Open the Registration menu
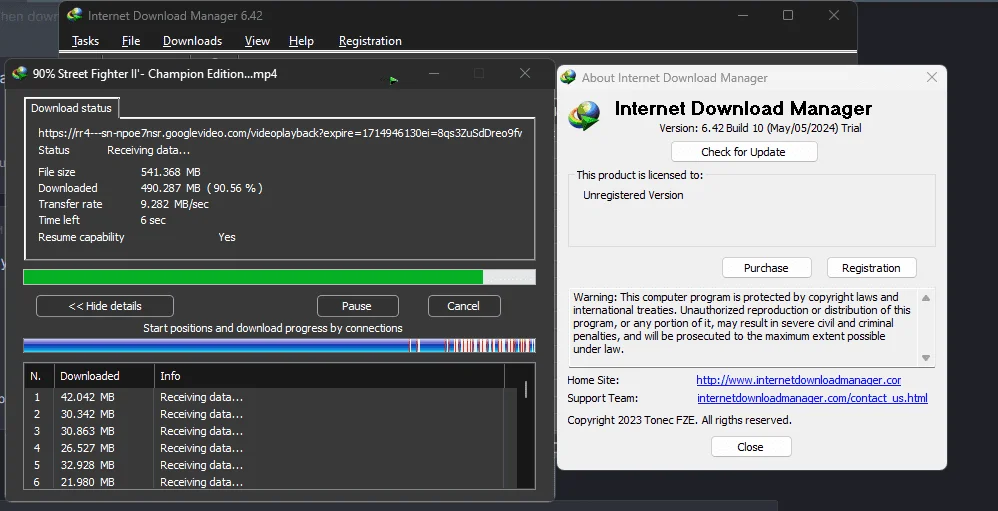 click(x=370, y=41)
